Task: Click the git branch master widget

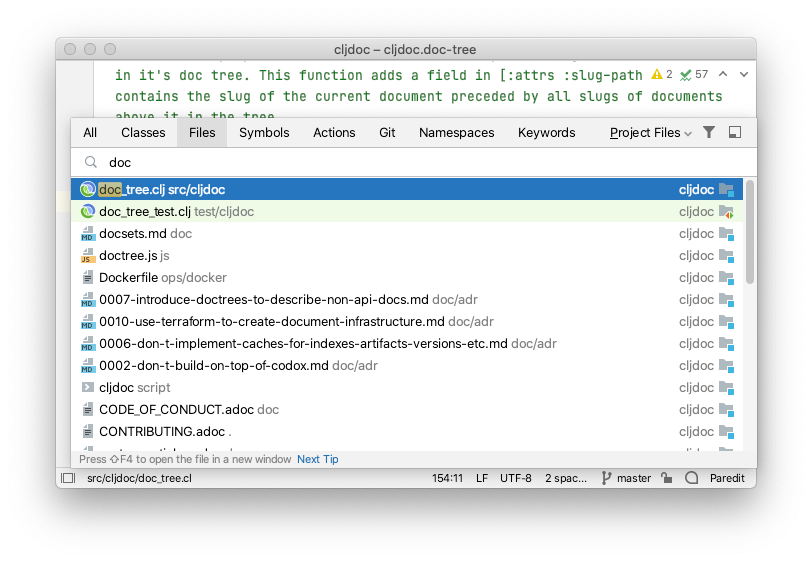Action: click(x=626, y=478)
